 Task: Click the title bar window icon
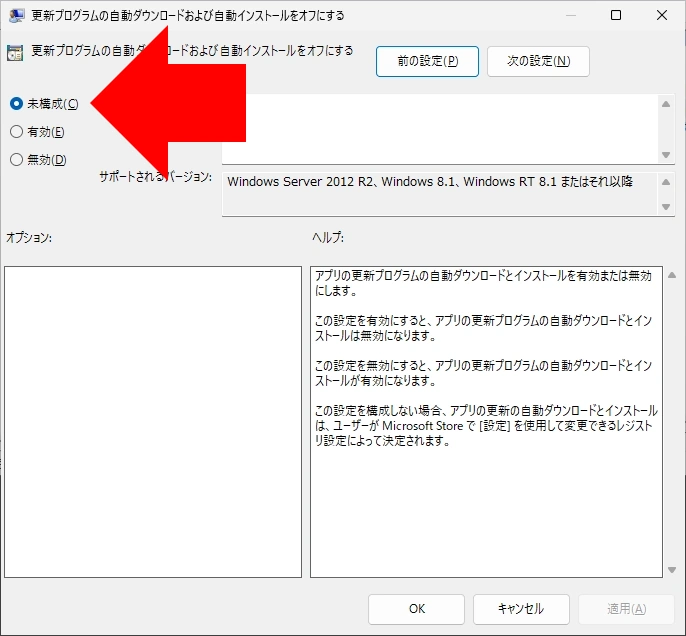tap(16, 15)
